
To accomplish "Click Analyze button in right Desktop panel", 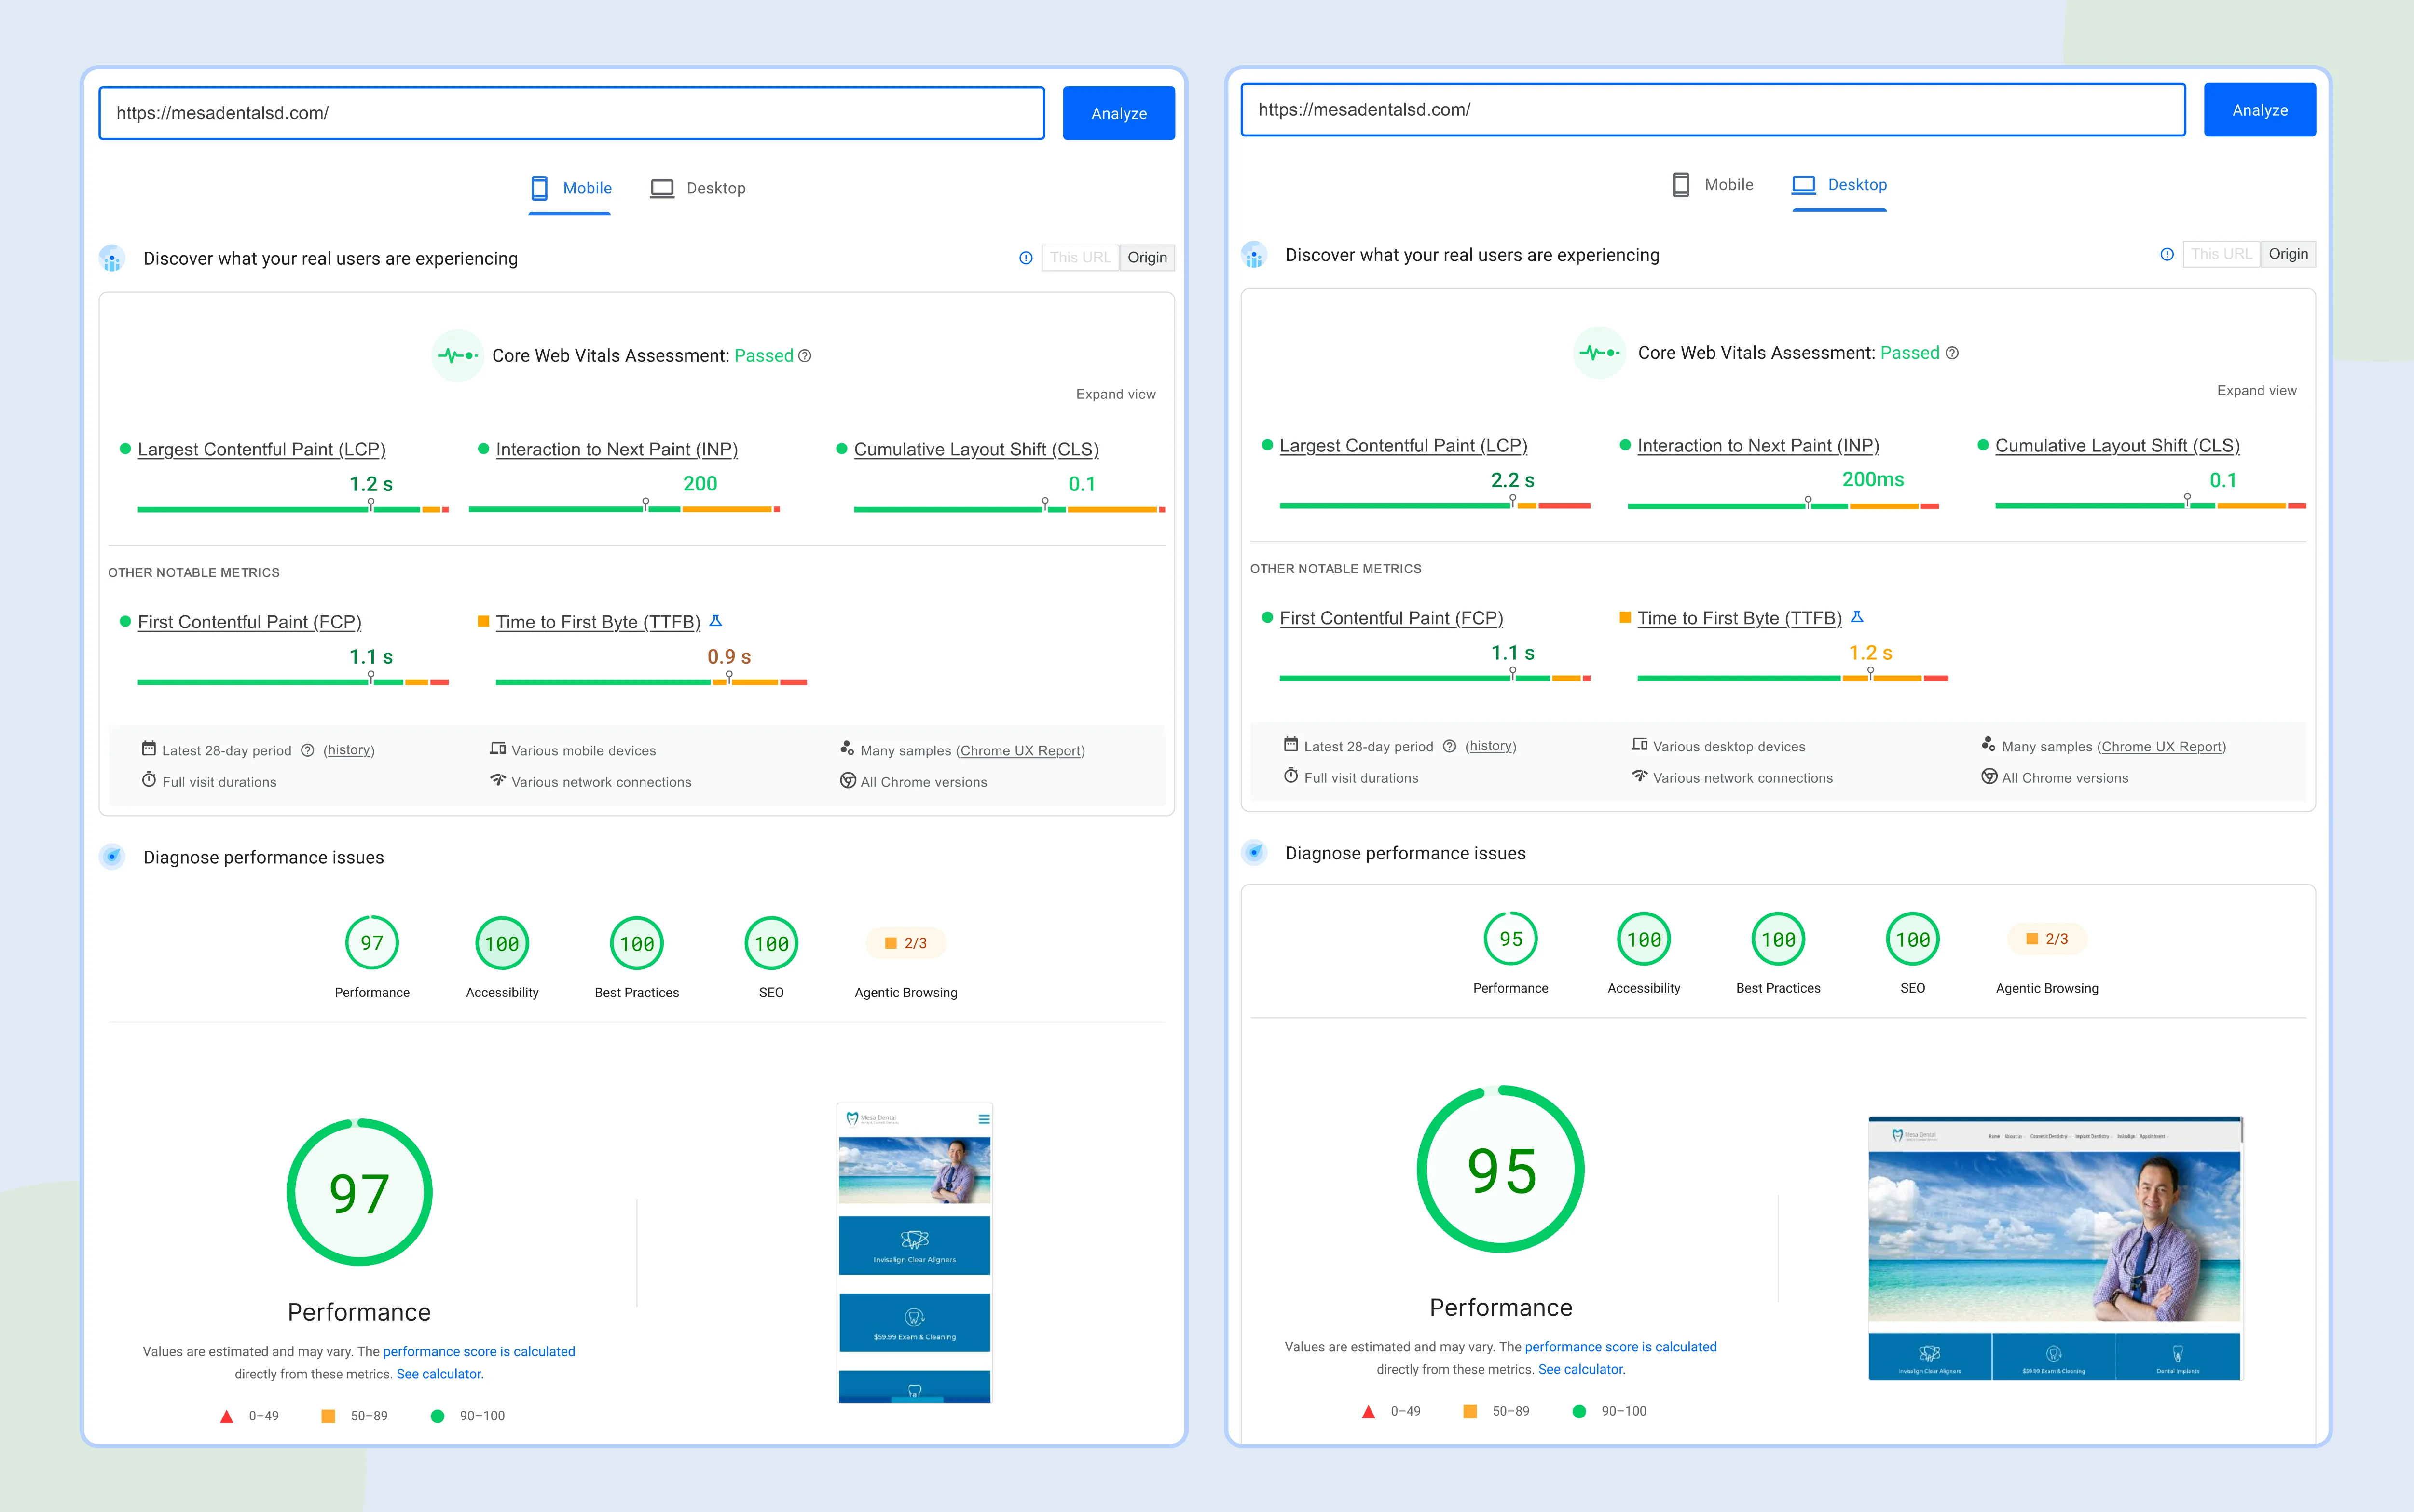I will (2259, 110).
